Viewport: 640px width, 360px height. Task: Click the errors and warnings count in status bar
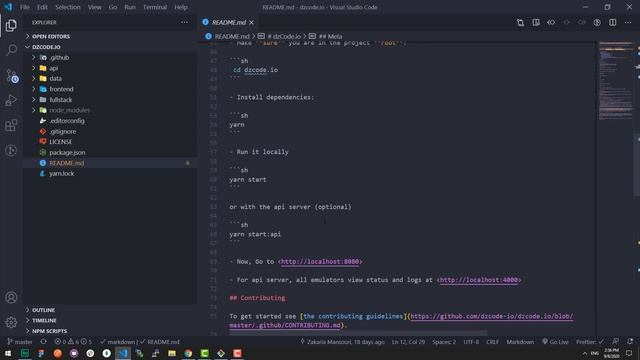(x=73, y=342)
